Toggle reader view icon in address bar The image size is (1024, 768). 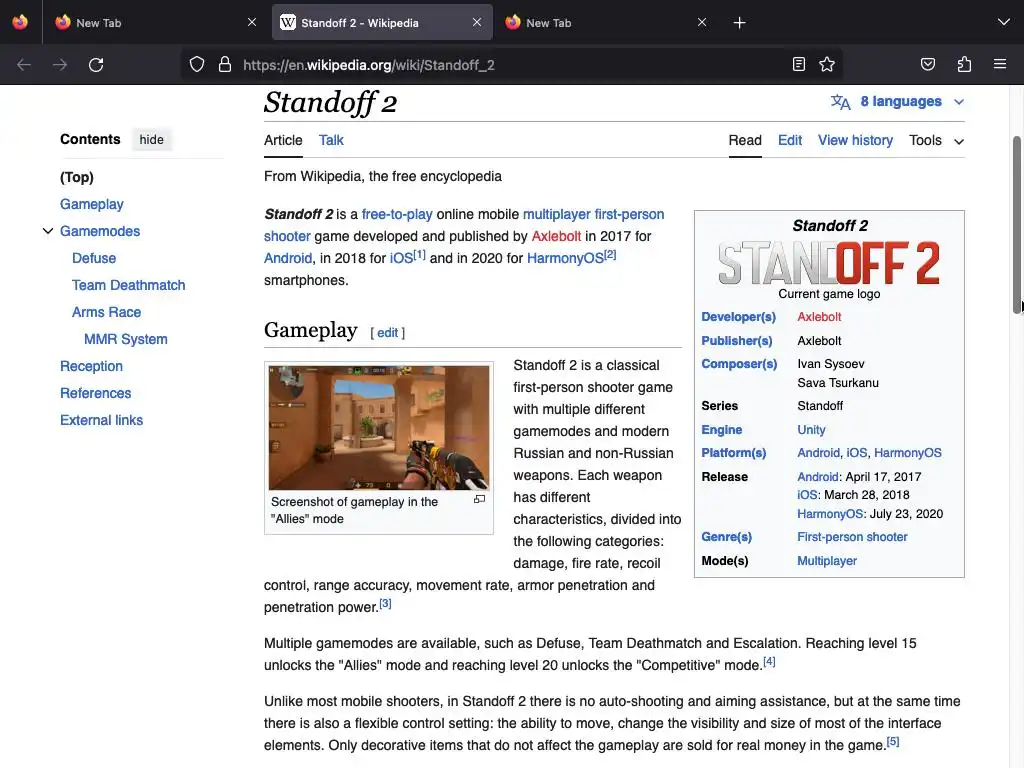click(799, 65)
